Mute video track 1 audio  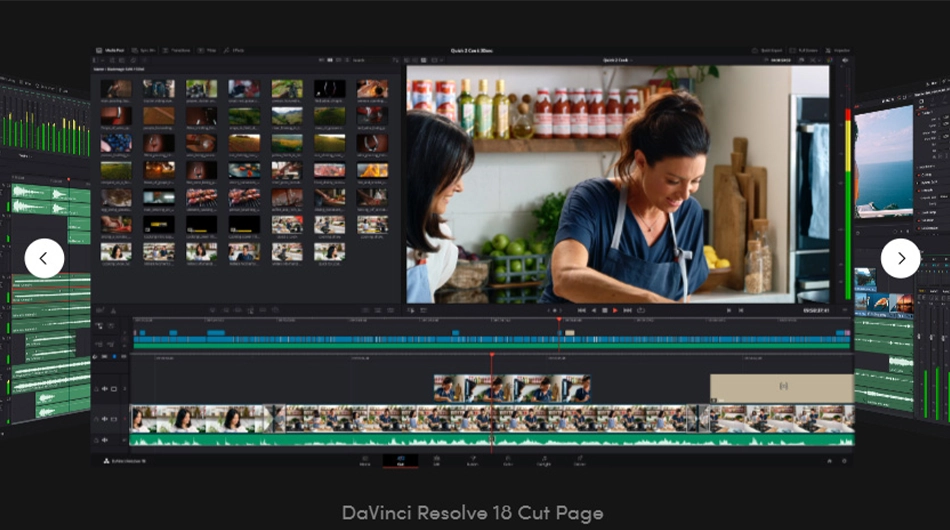[x=105, y=419]
